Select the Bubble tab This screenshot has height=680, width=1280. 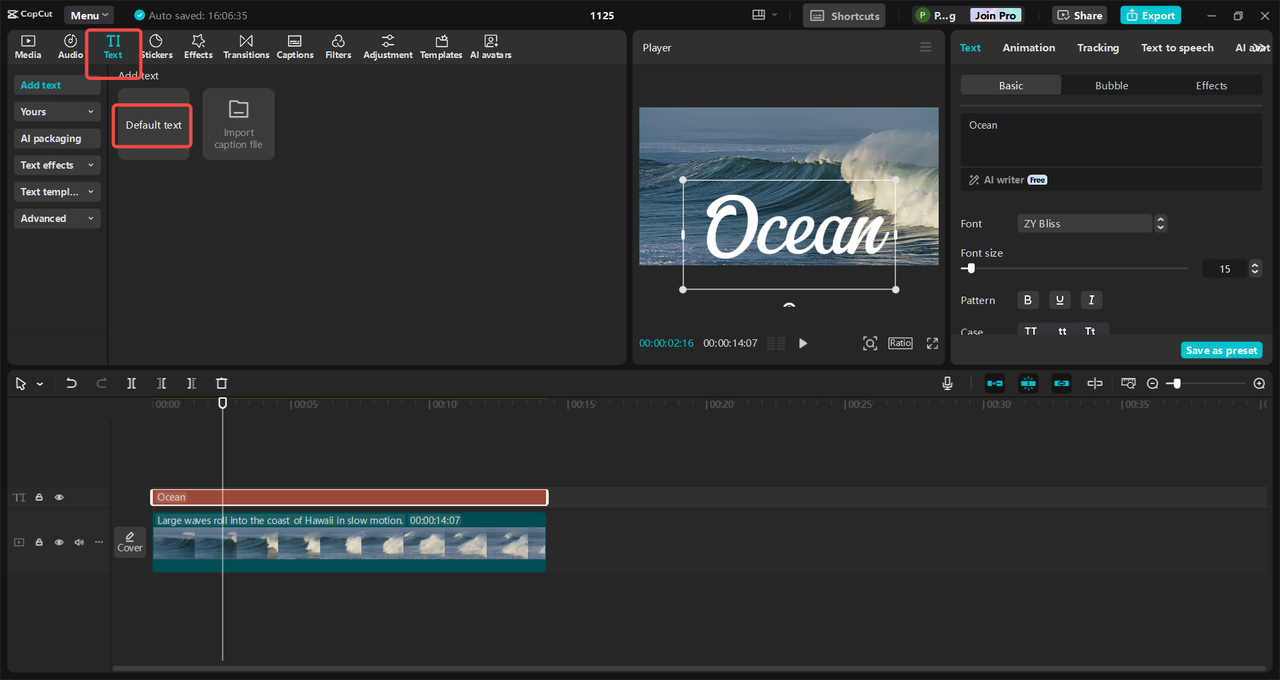1111,86
